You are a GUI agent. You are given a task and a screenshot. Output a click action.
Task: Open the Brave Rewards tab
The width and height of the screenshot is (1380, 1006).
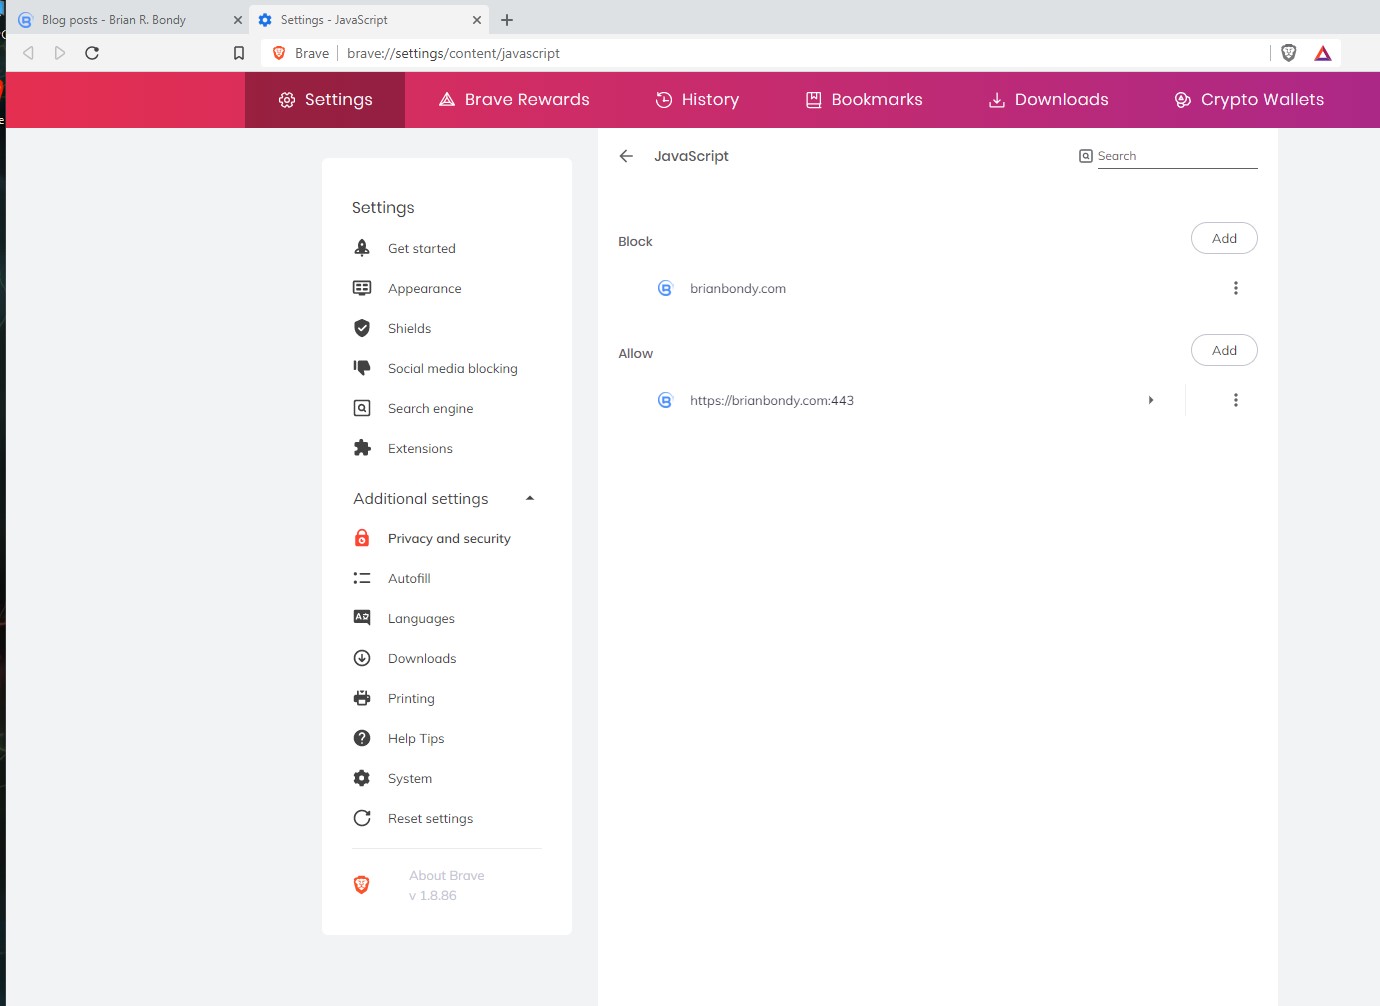coord(514,100)
